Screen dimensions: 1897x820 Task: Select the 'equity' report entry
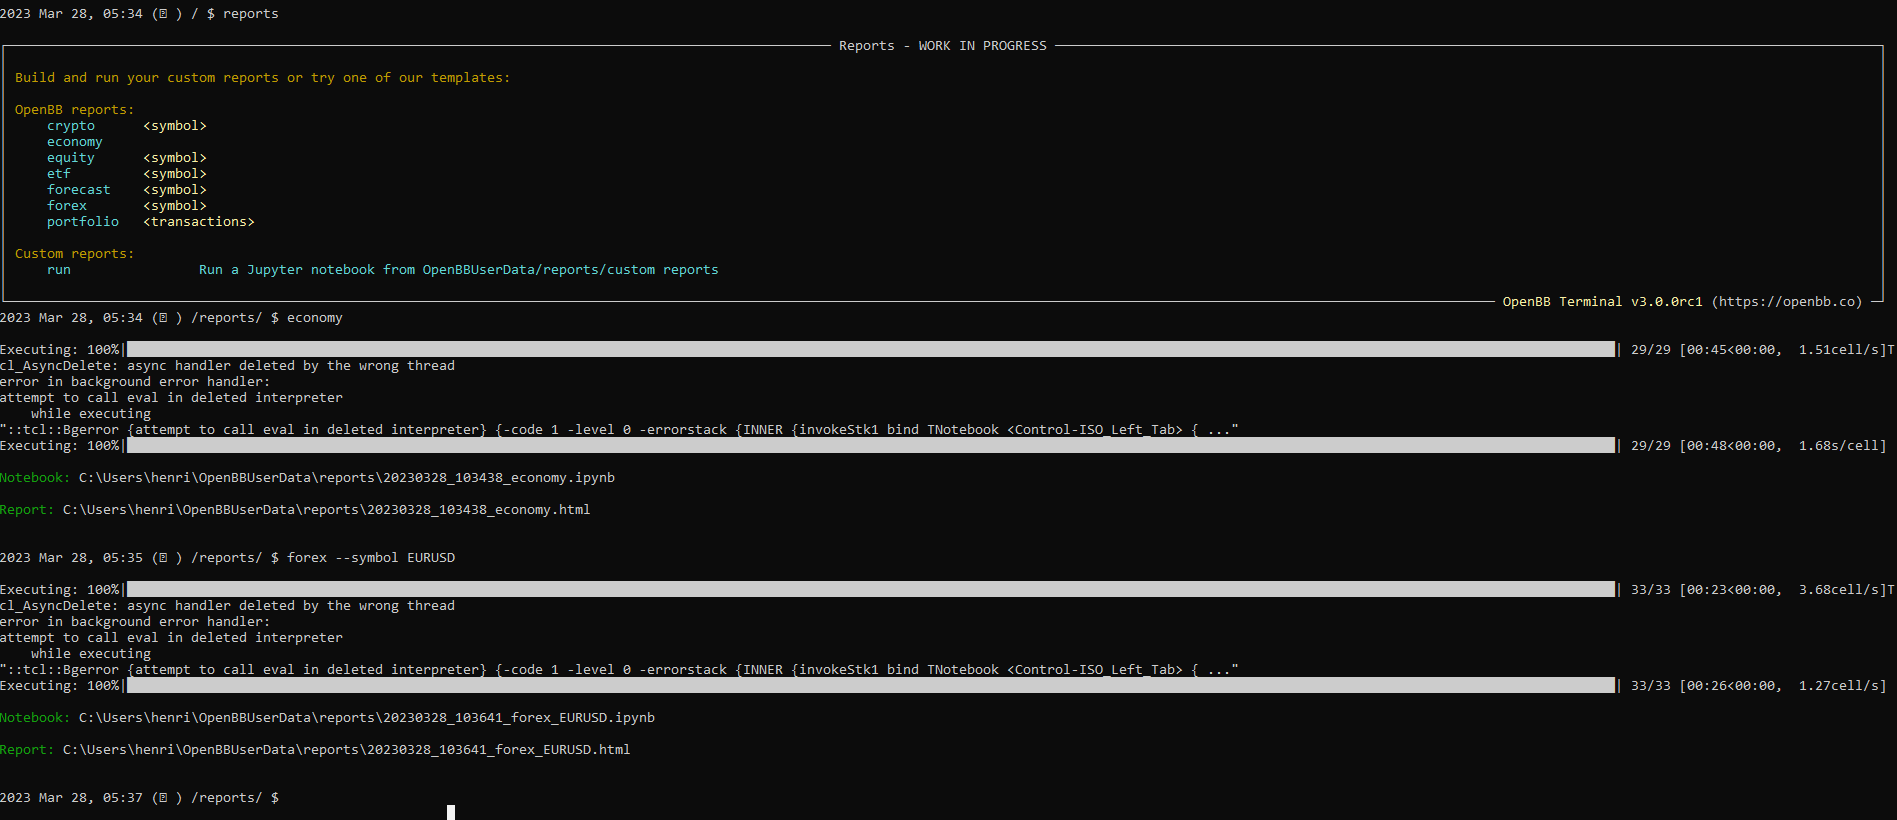pos(71,158)
